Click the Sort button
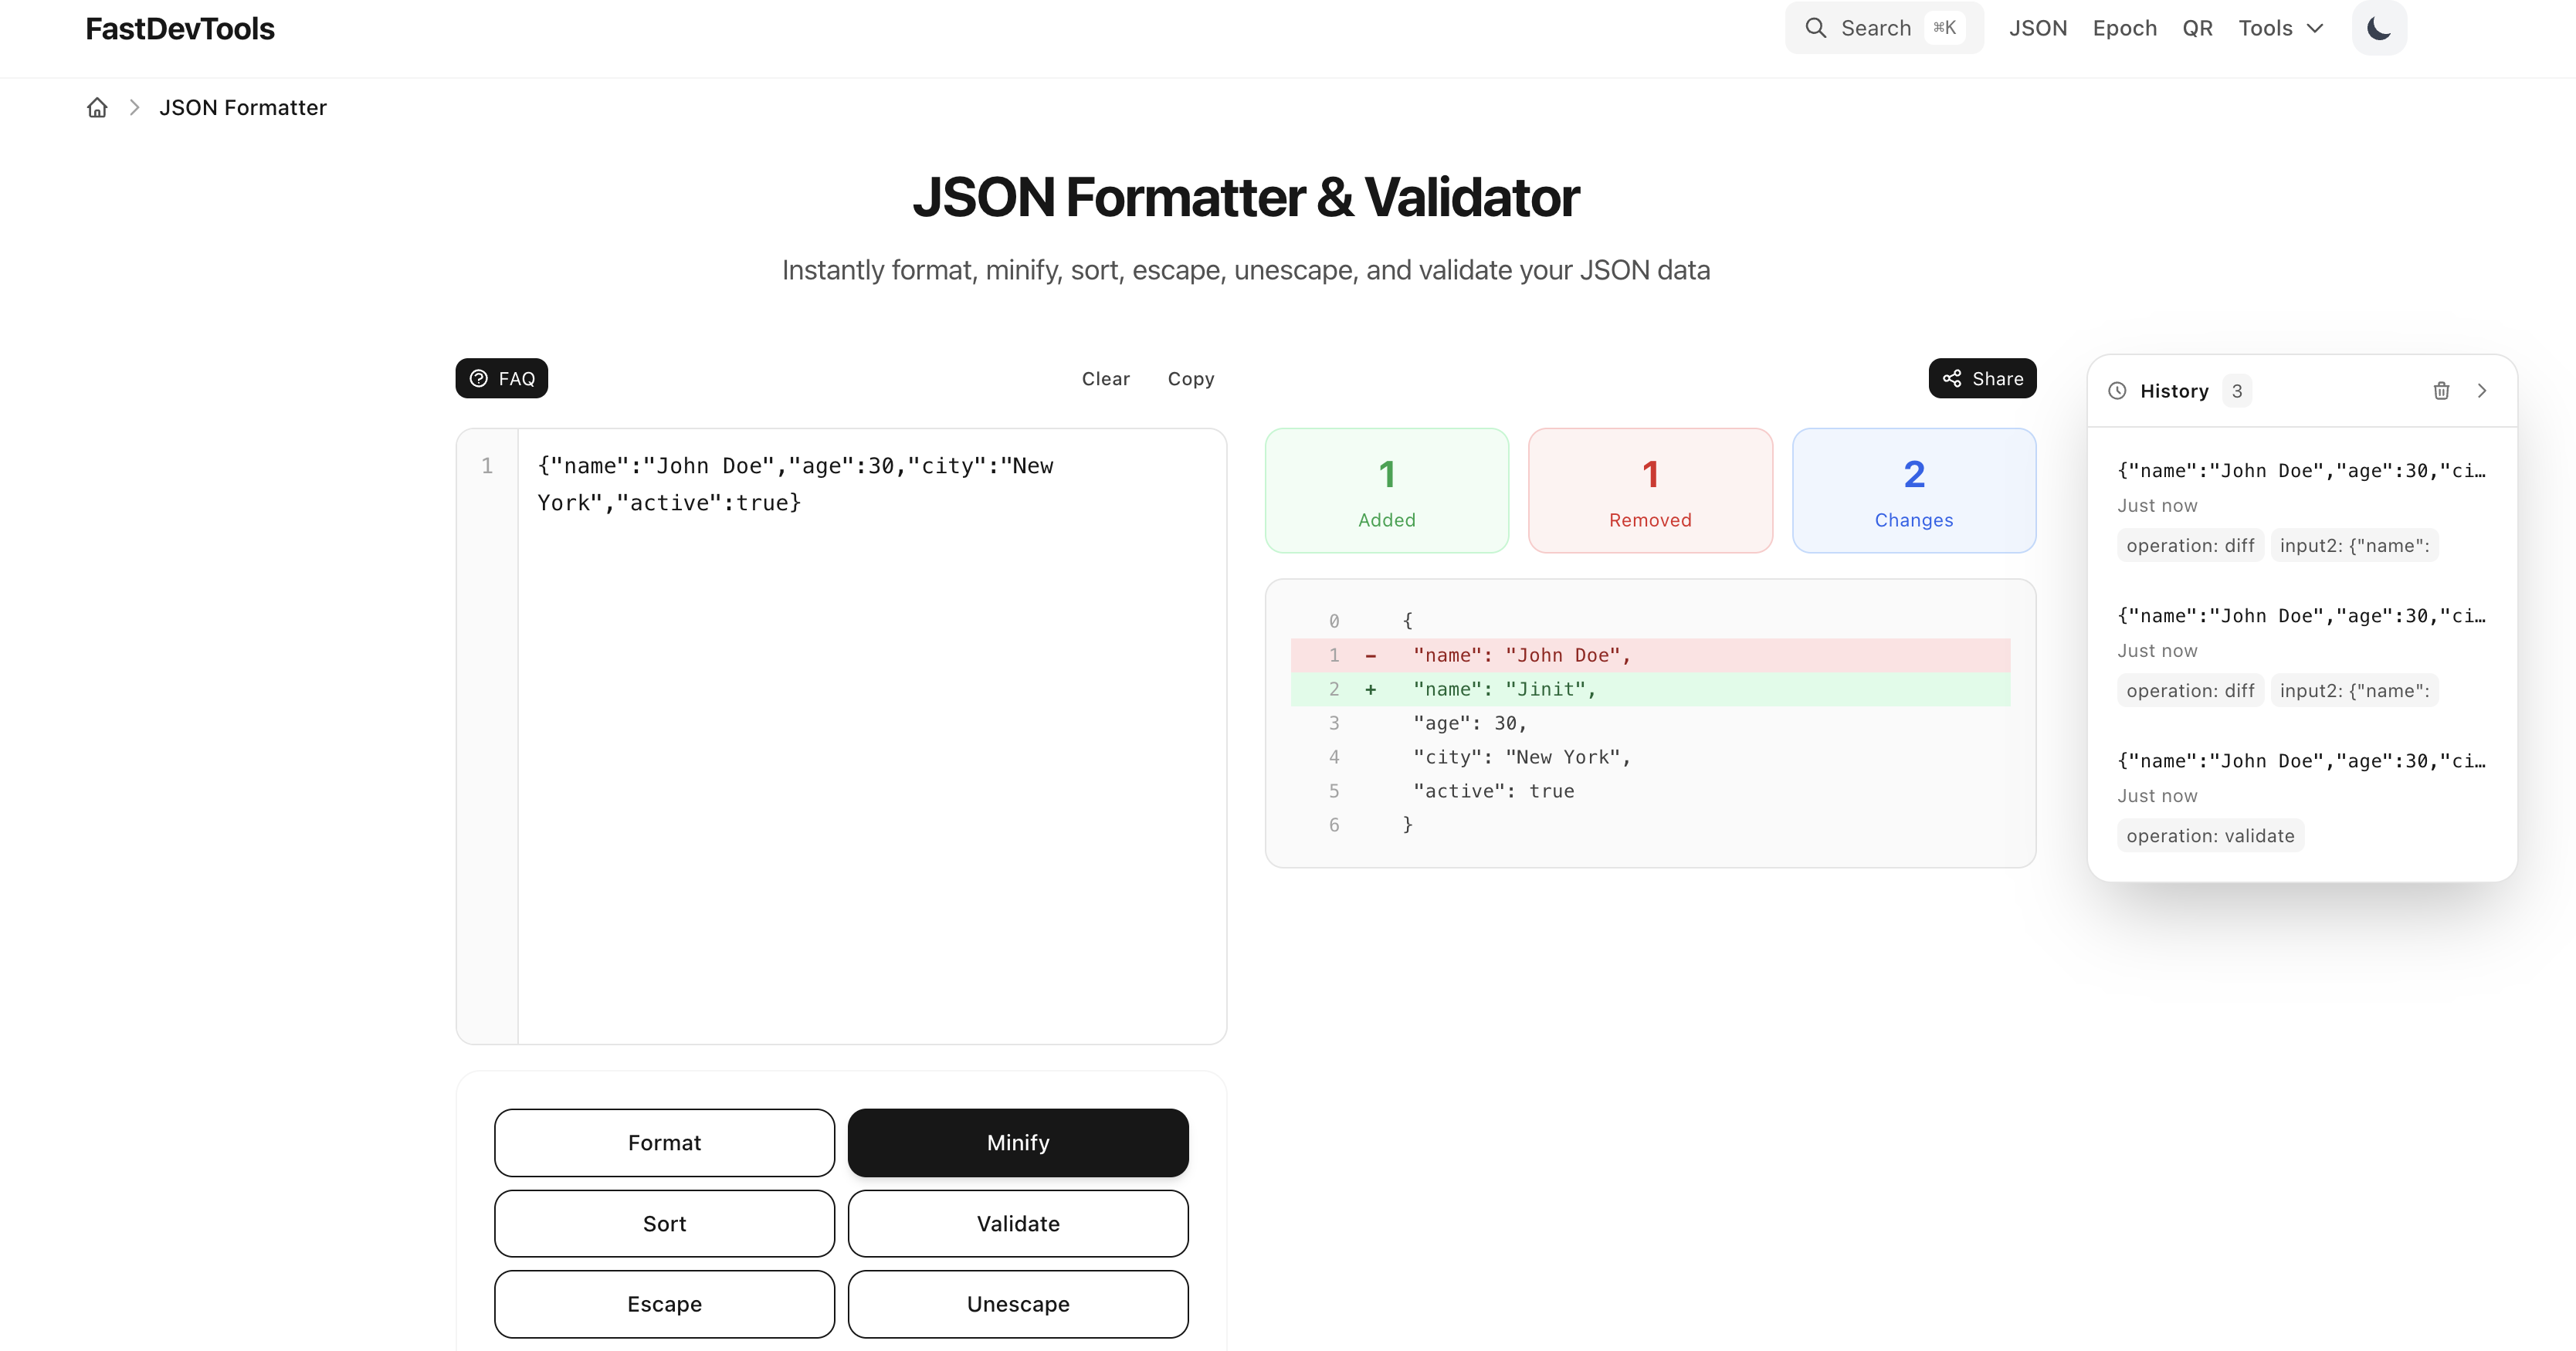Viewport: 2576px width, 1351px height. (664, 1223)
